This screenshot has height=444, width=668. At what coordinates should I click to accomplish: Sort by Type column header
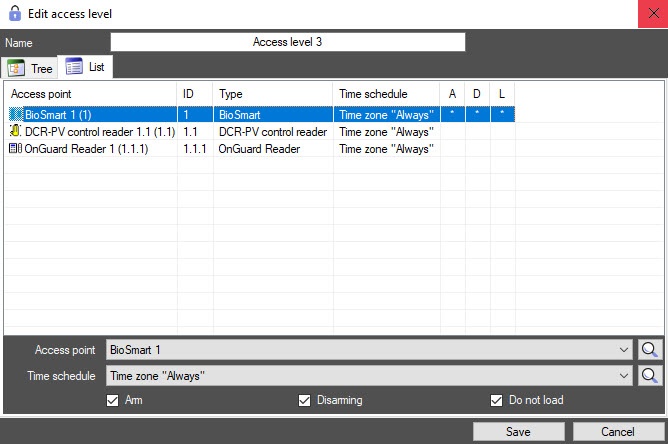(273, 94)
